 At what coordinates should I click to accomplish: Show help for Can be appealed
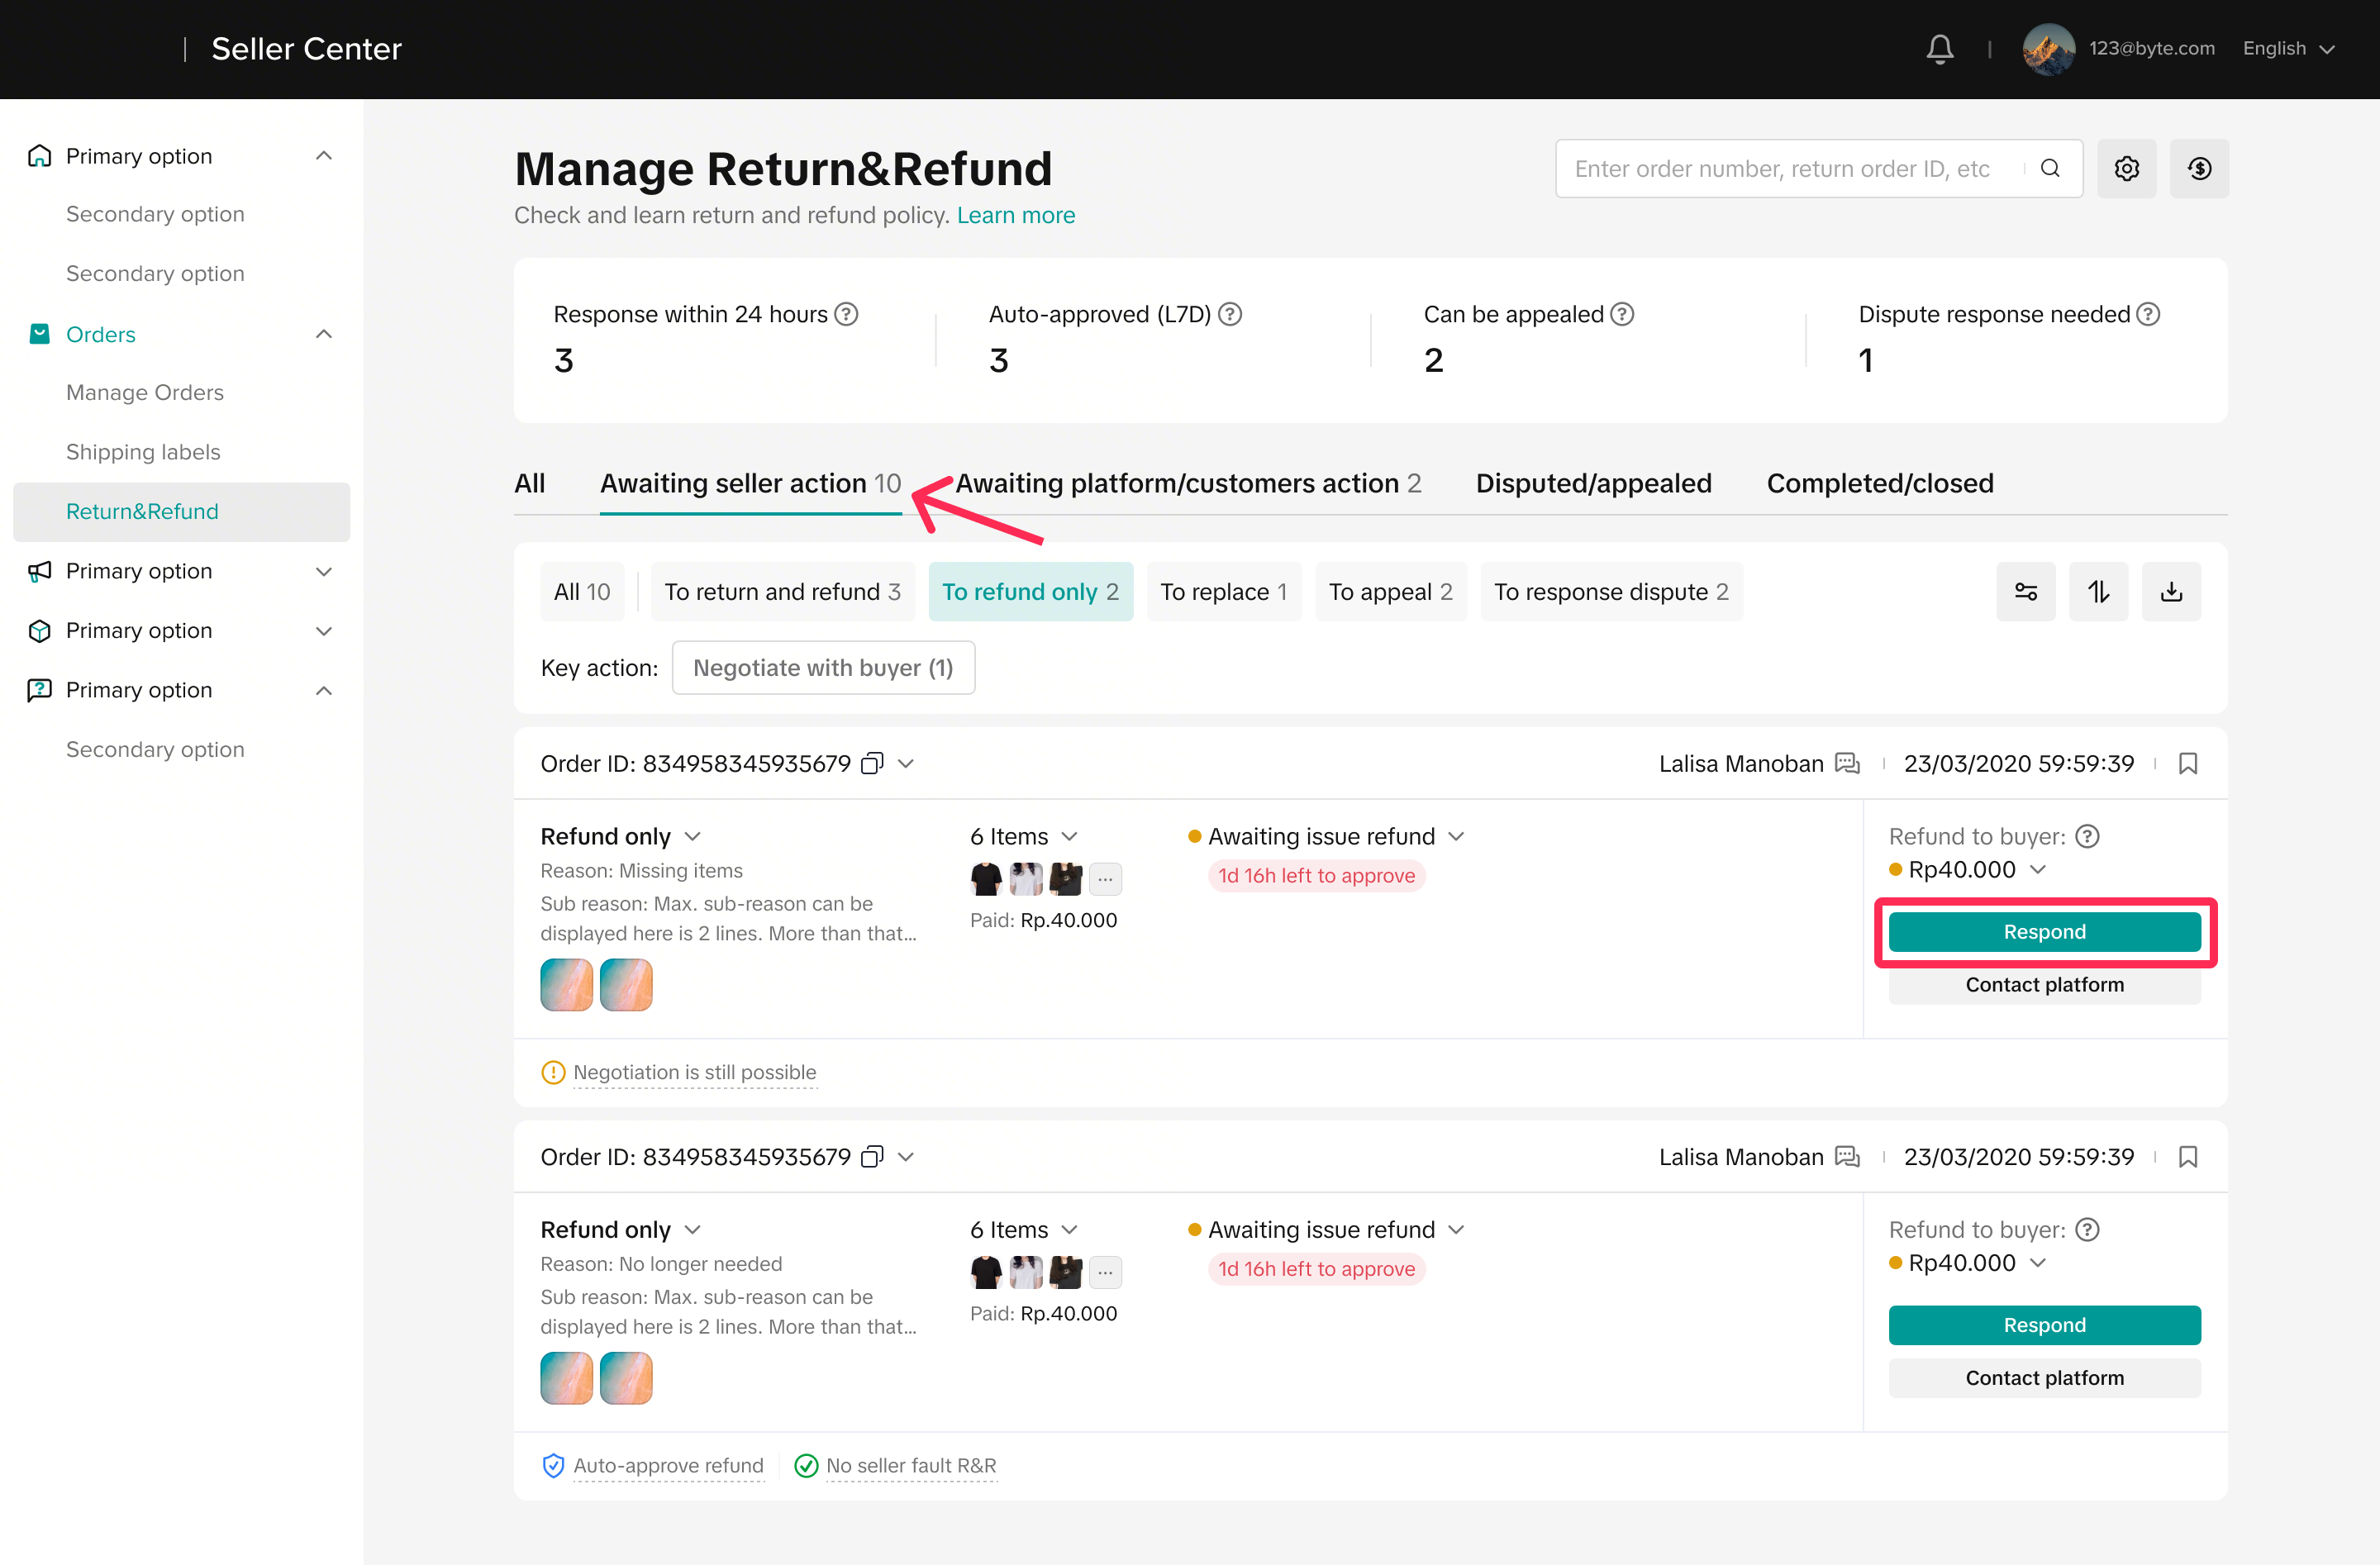coord(1622,314)
